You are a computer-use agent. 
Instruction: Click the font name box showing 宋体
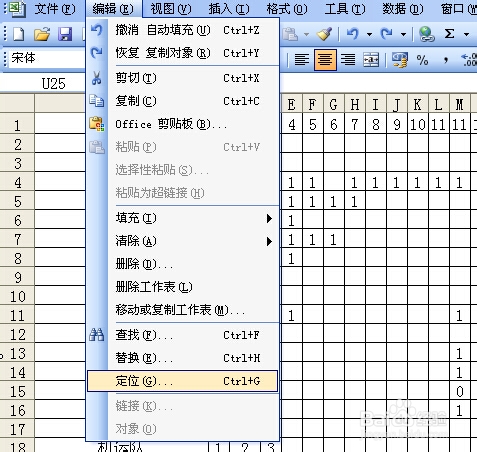46,58
